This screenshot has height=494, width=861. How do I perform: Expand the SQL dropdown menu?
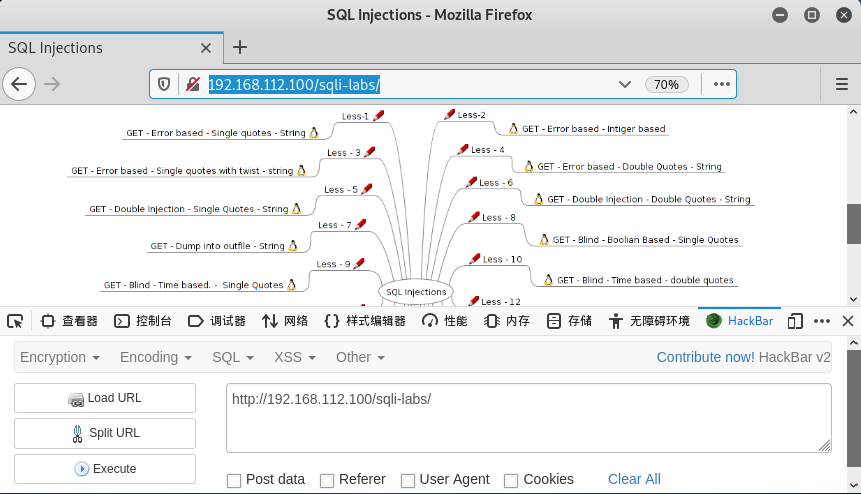pos(233,357)
